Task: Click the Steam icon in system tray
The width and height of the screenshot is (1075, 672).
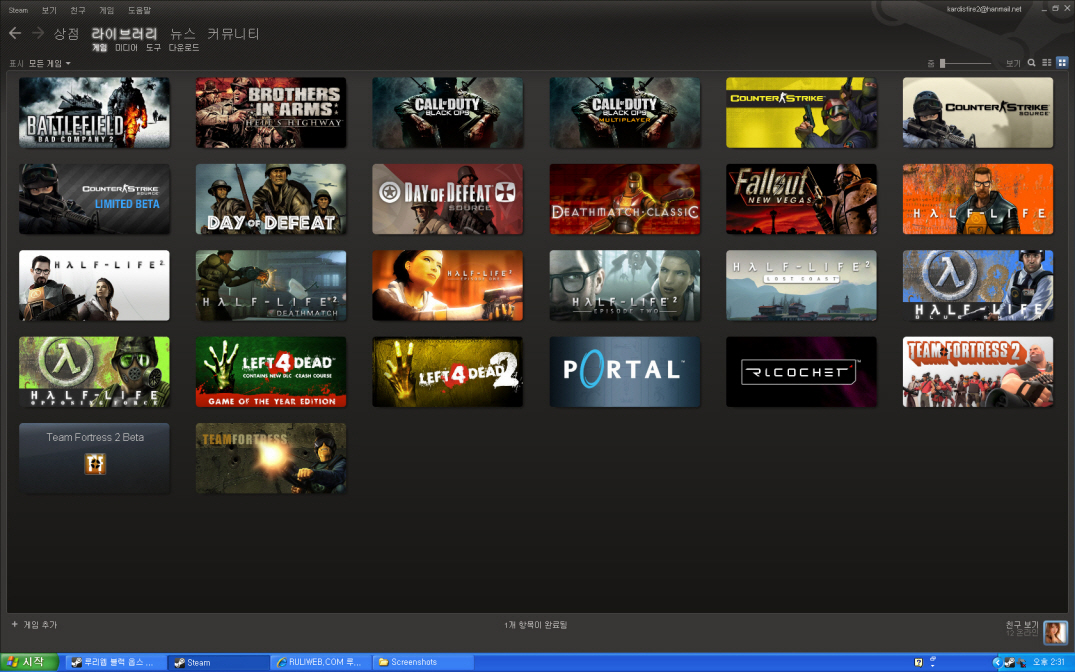Action: click(1010, 662)
